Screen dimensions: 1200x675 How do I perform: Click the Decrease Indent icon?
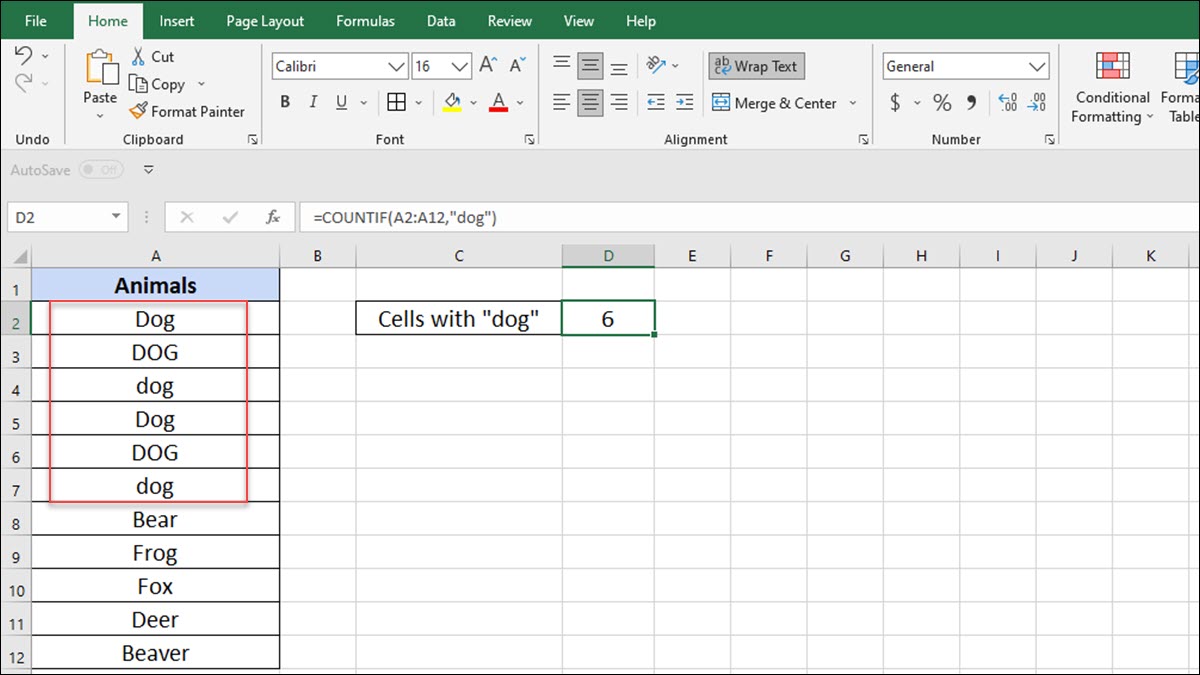point(656,102)
